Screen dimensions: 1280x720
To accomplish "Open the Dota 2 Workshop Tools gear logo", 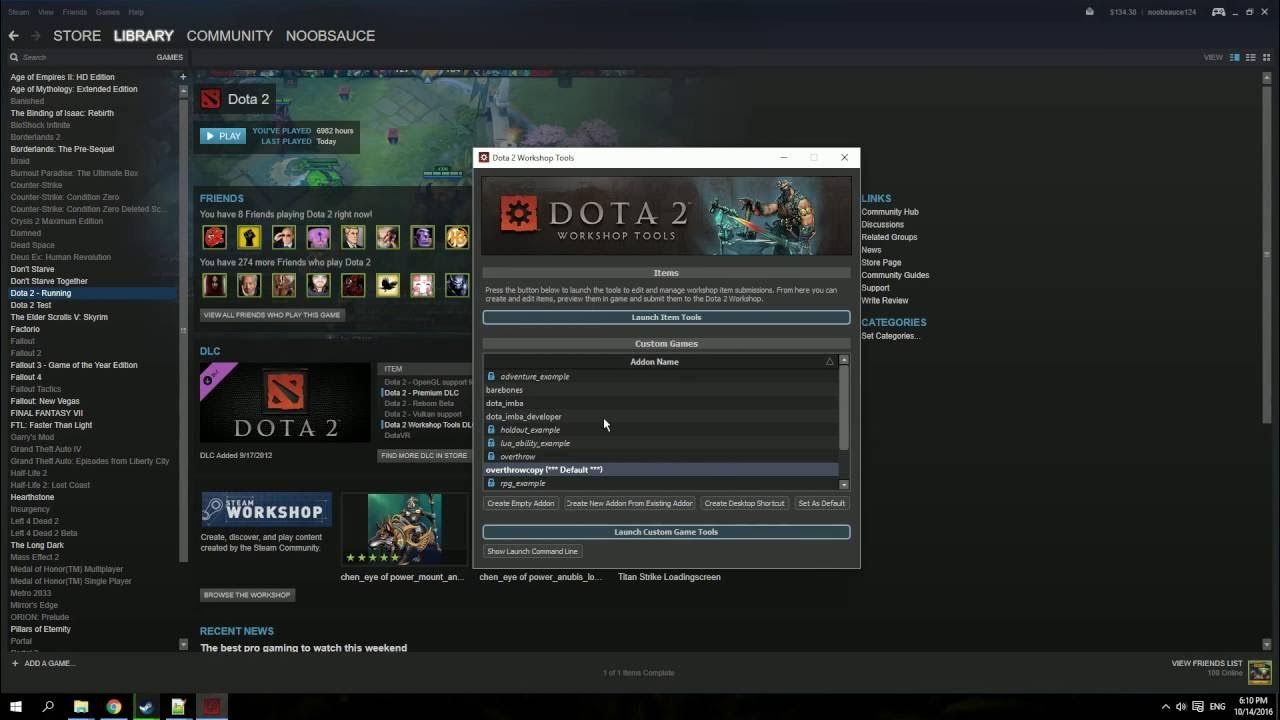I will pos(520,214).
